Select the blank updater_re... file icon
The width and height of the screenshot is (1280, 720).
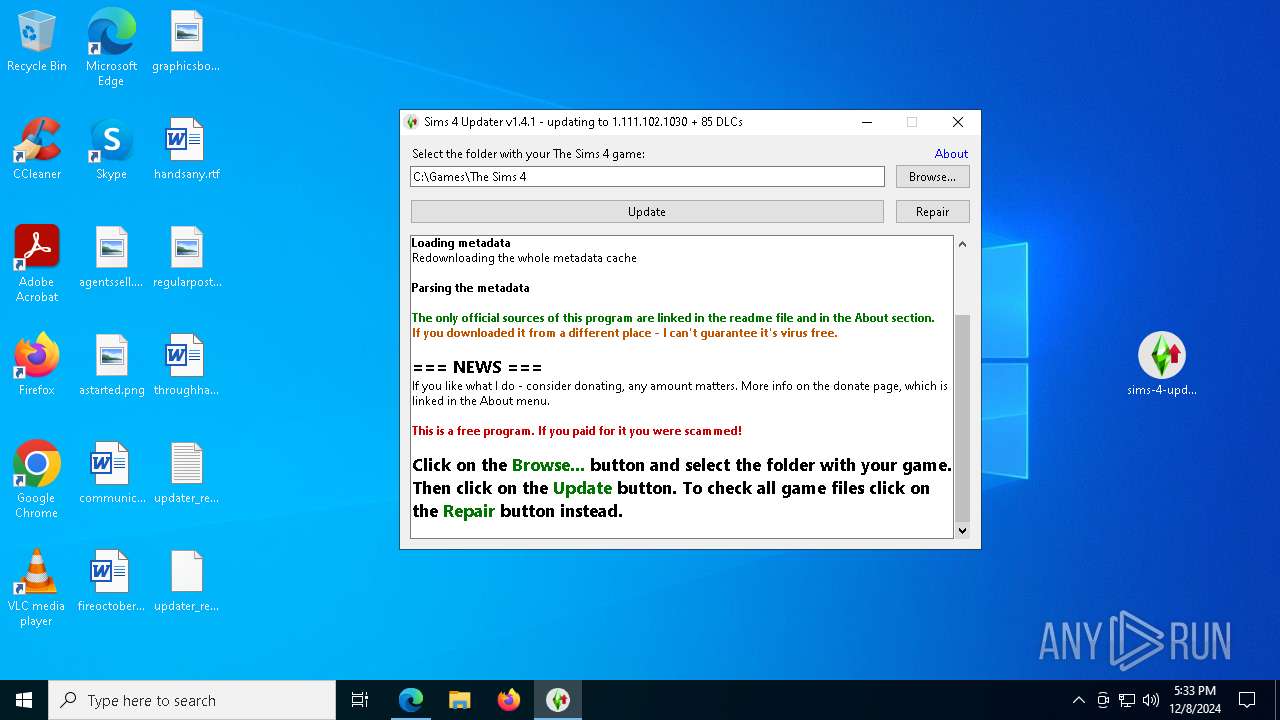[x=186, y=582]
